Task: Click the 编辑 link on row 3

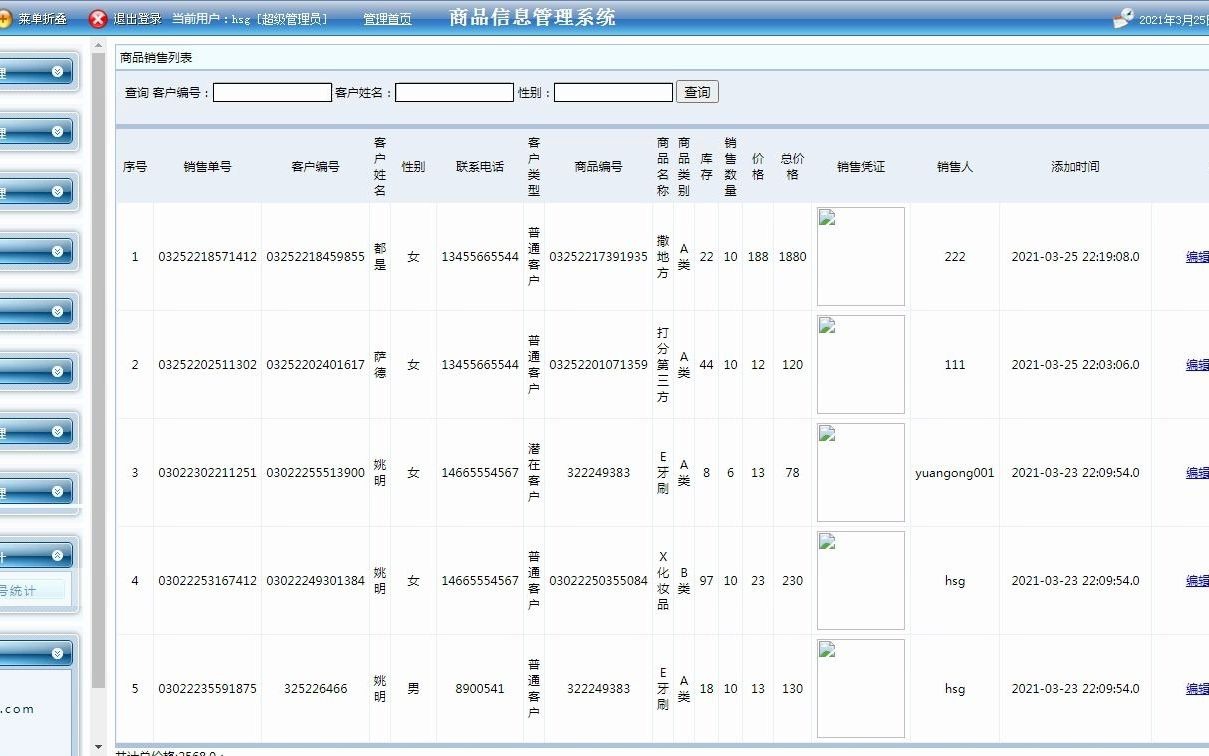Action: tap(1197, 472)
